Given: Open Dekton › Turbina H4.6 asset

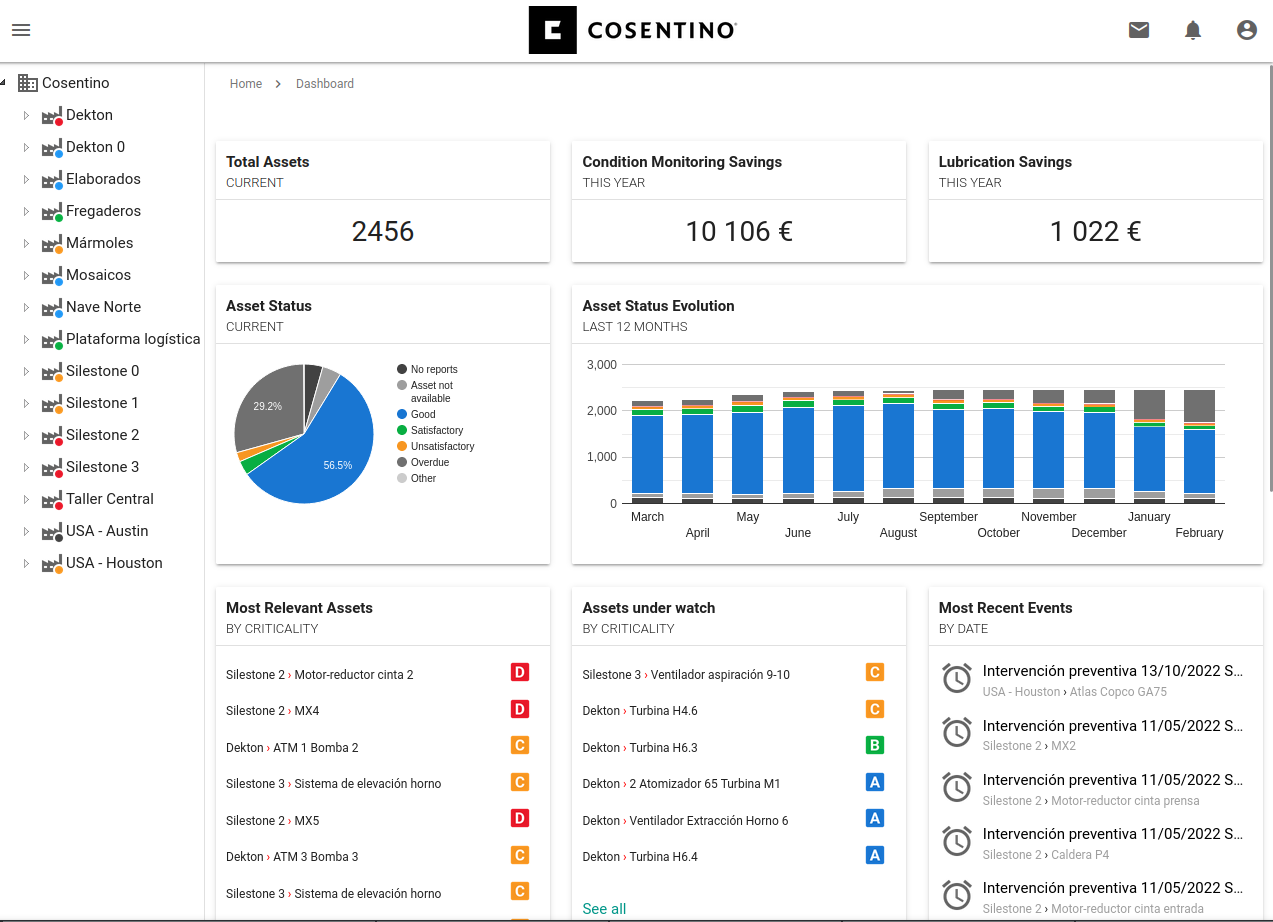Looking at the screenshot, I should 640,711.
